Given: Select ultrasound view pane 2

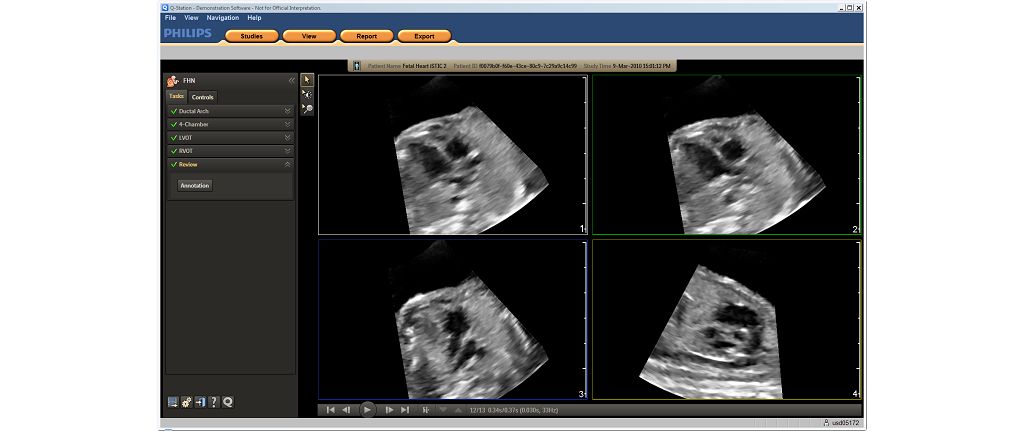Looking at the screenshot, I should point(727,155).
